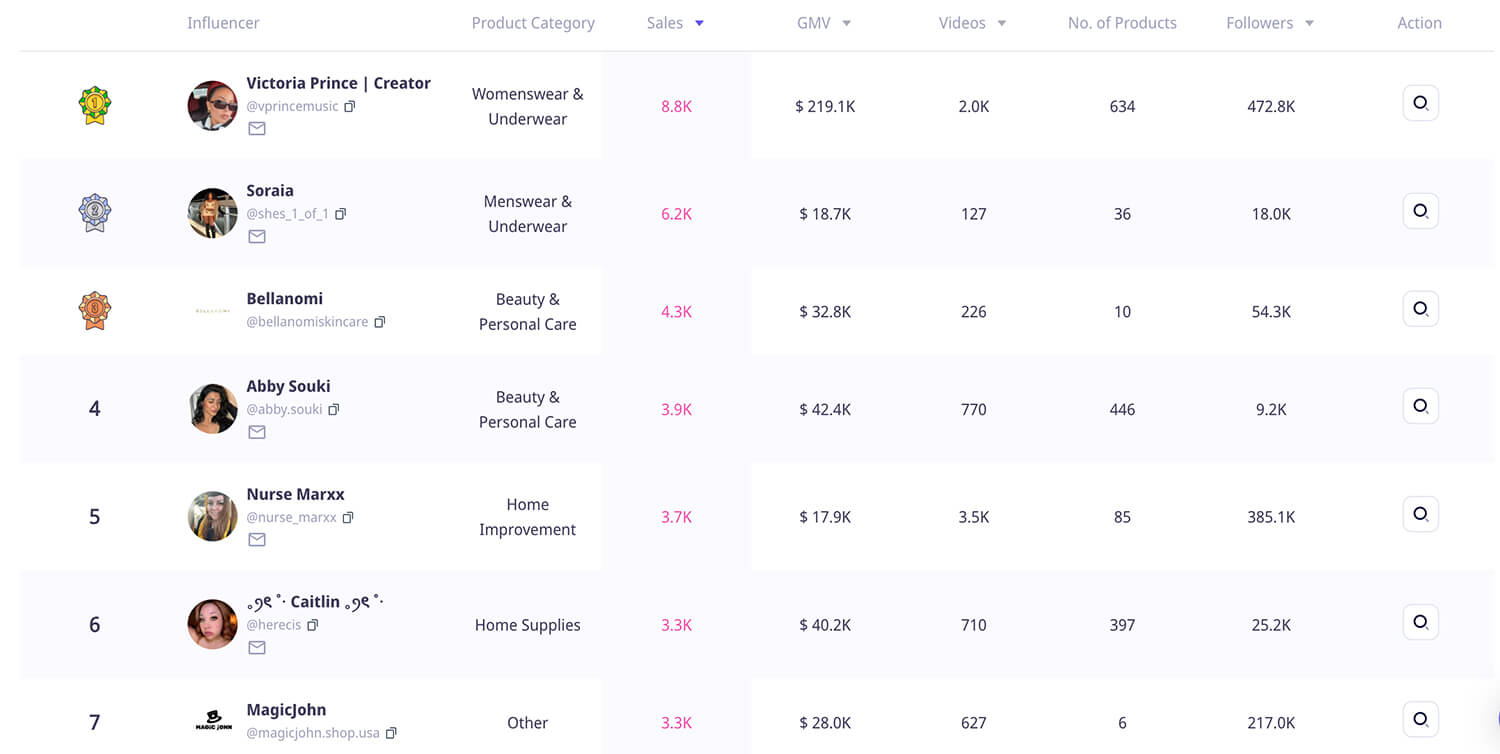Click the MagicJohn logo avatar
The height and width of the screenshot is (754, 1500).
click(x=212, y=720)
